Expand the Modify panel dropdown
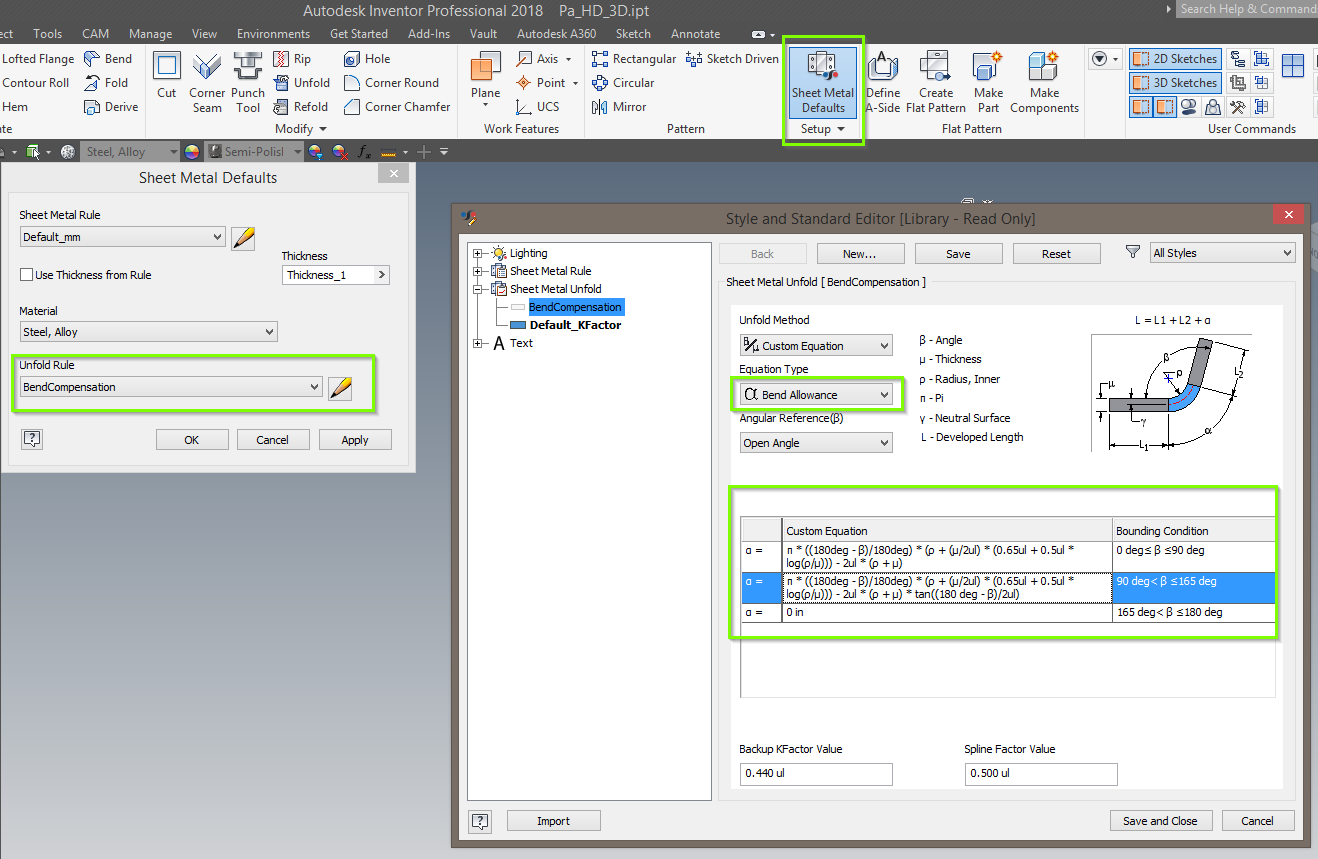1318x859 pixels. tap(301, 129)
